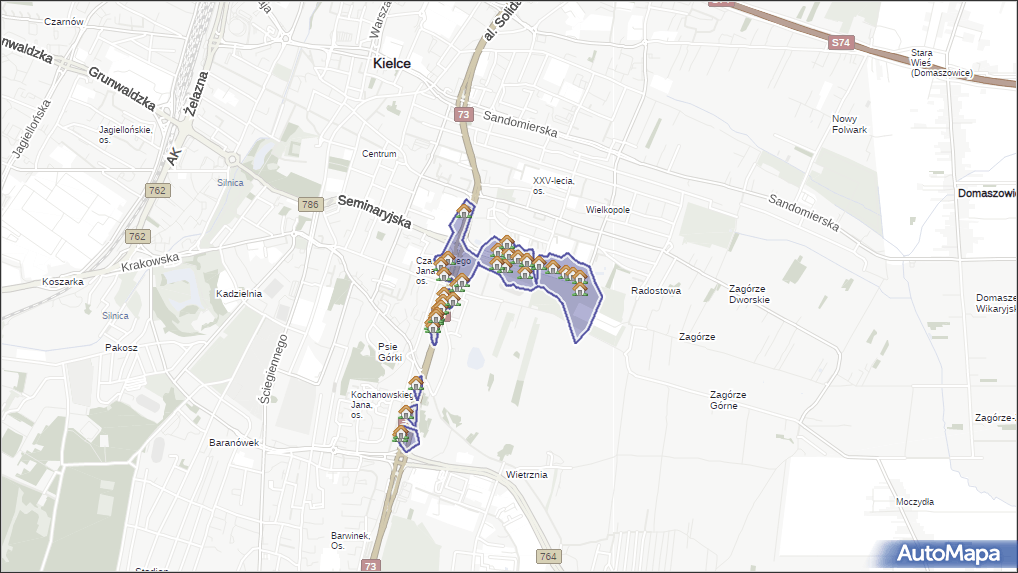The width and height of the screenshot is (1018, 573).
Task: Click the Radostowa place label
Action: pos(655,291)
